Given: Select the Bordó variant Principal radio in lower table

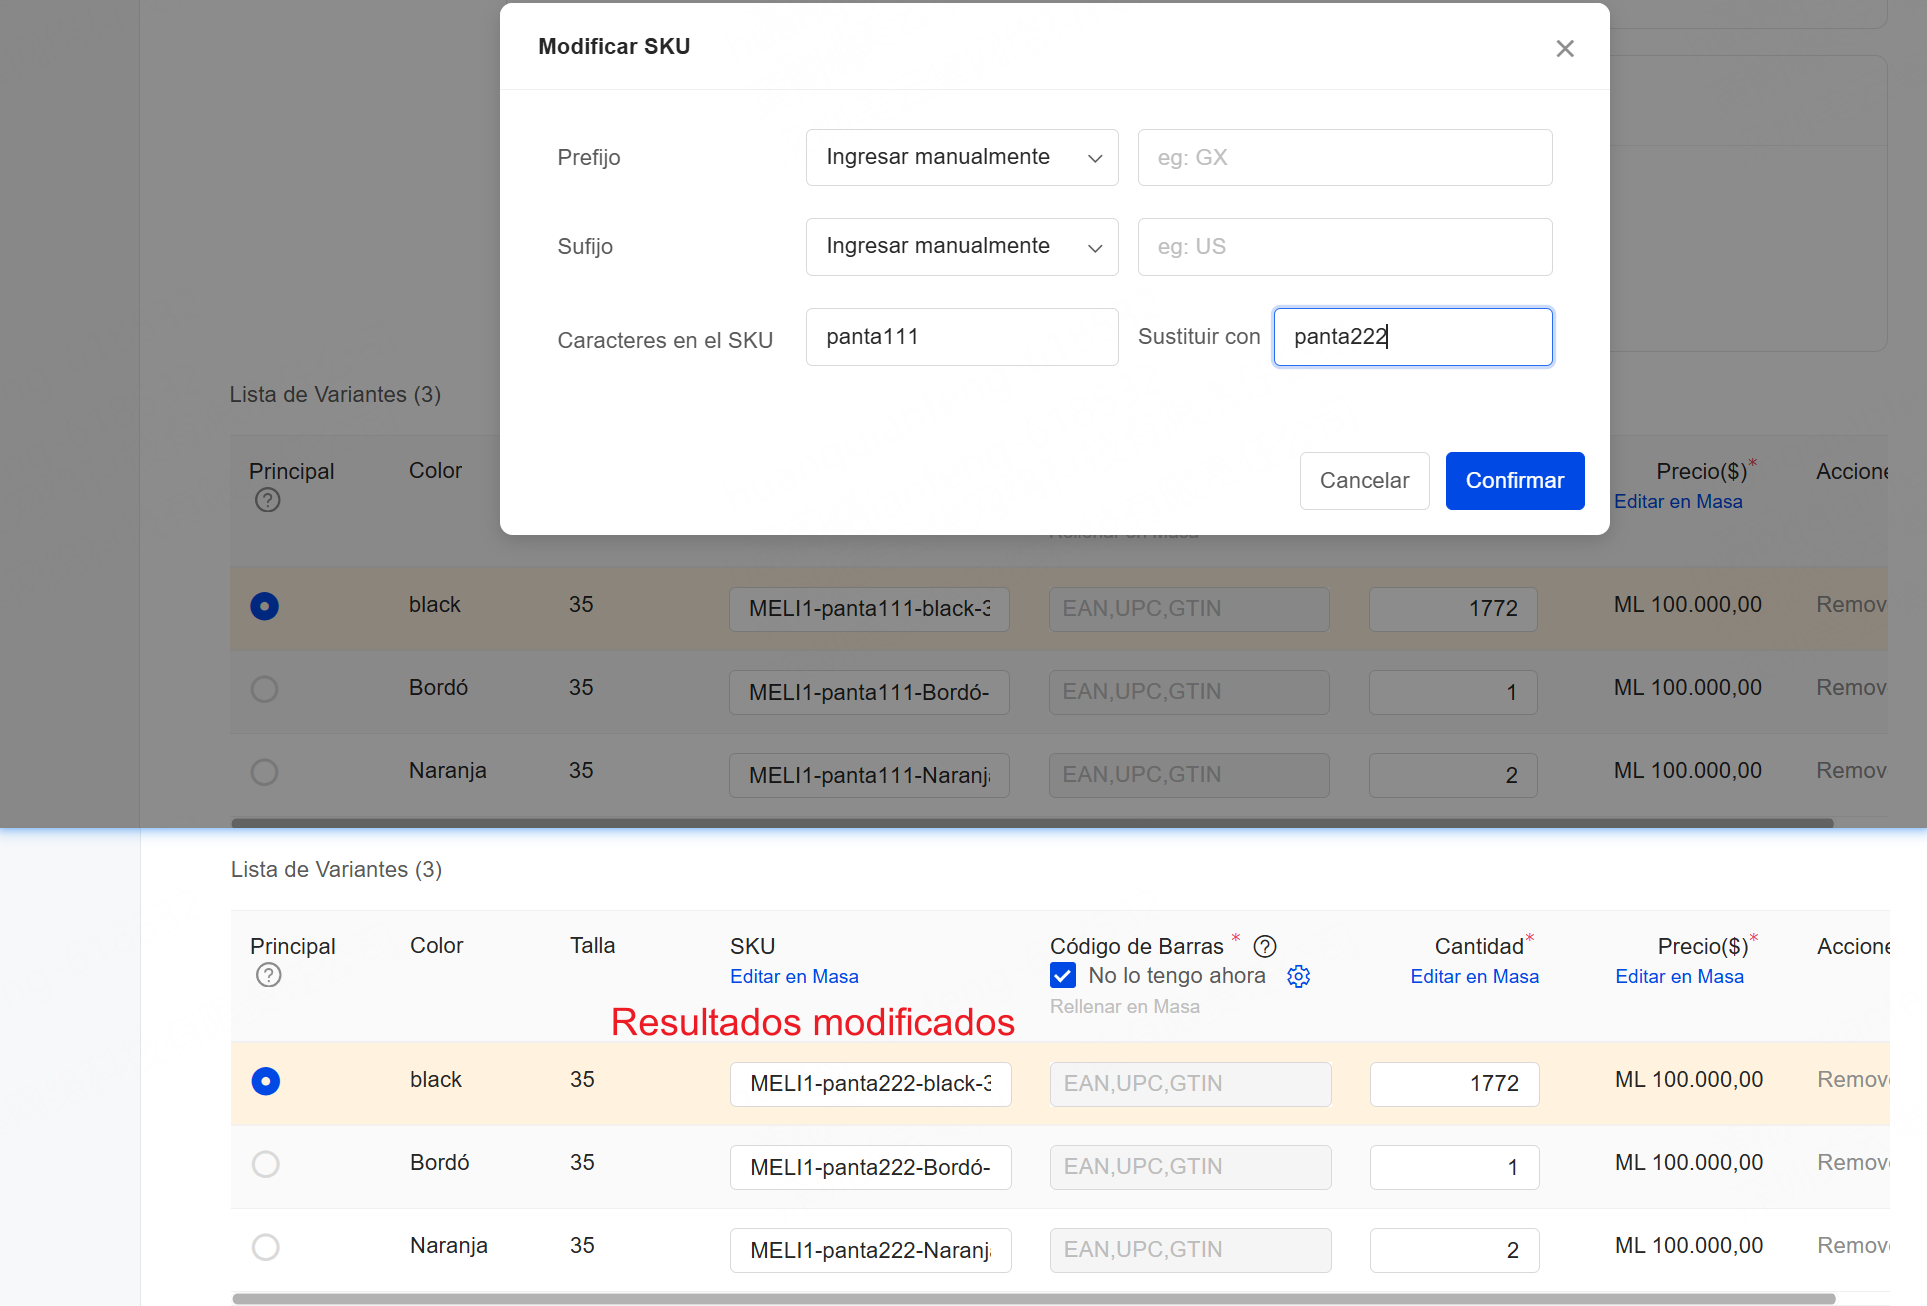Looking at the screenshot, I should tap(265, 1164).
